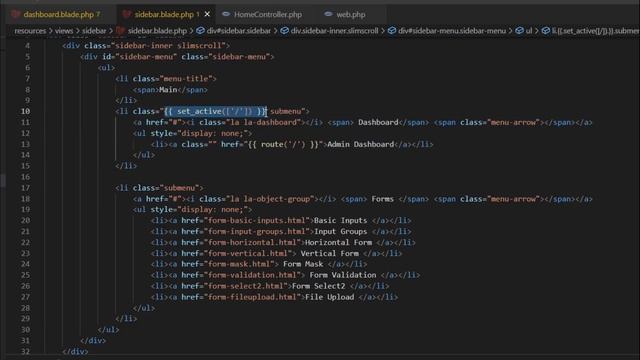Click 'form-input-groups.html' href

[x=256, y=232]
